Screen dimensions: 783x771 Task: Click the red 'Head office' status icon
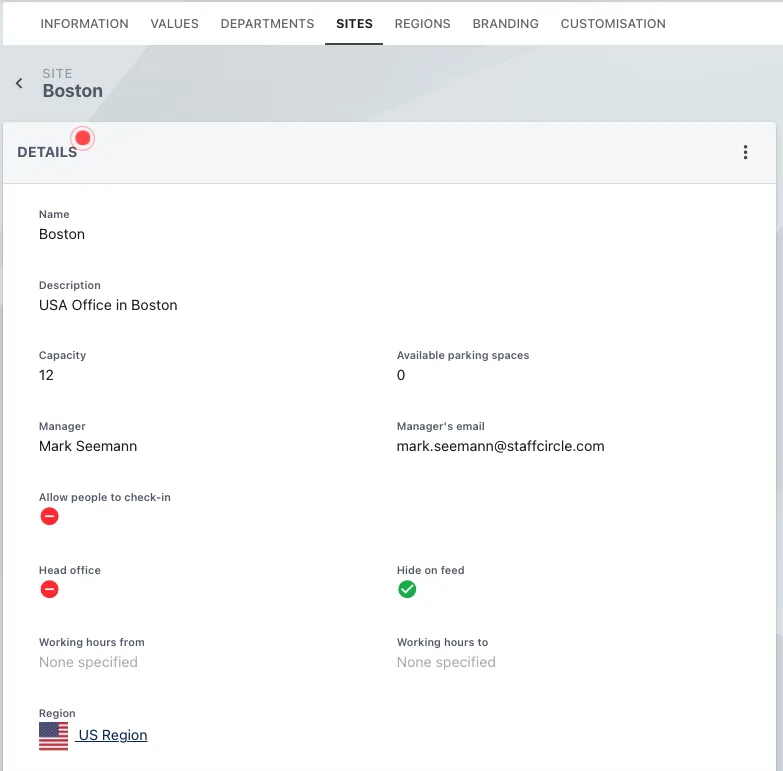[x=49, y=589]
